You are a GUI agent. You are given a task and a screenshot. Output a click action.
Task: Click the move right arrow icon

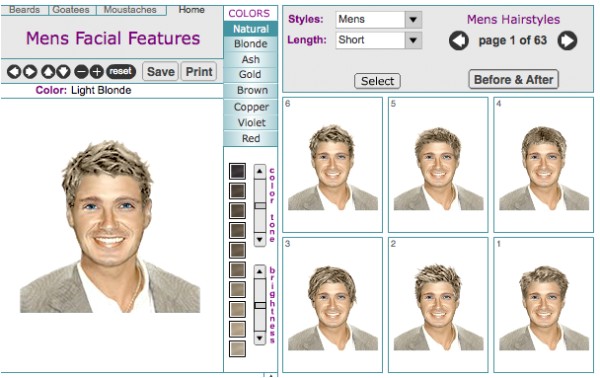(30, 72)
